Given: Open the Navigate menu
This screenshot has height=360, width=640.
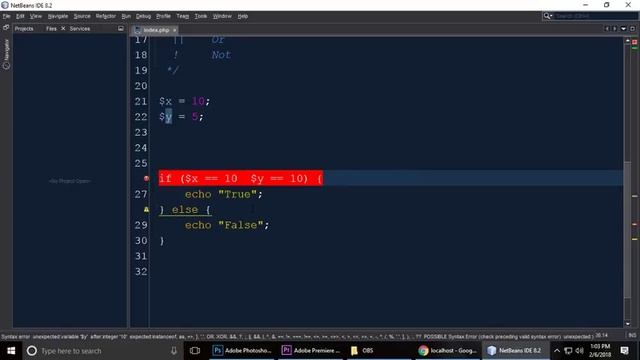Looking at the screenshot, I should (58, 16).
